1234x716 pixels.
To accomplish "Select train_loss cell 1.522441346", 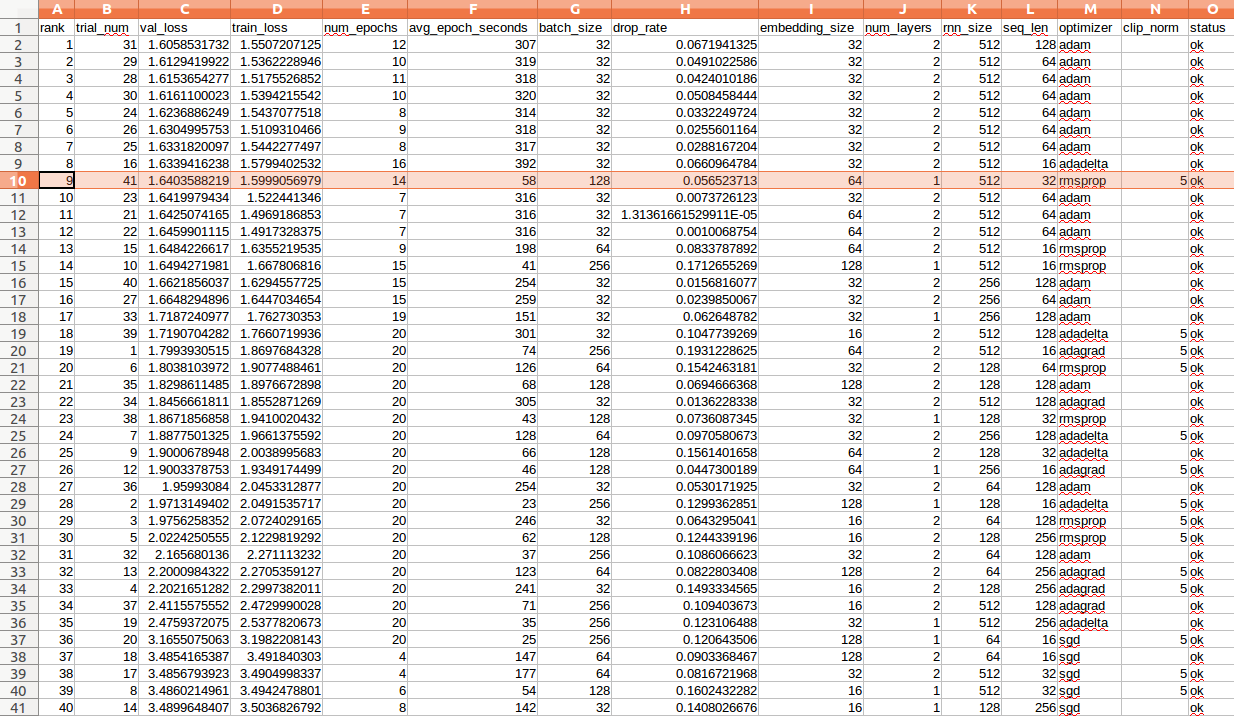I will [275, 197].
